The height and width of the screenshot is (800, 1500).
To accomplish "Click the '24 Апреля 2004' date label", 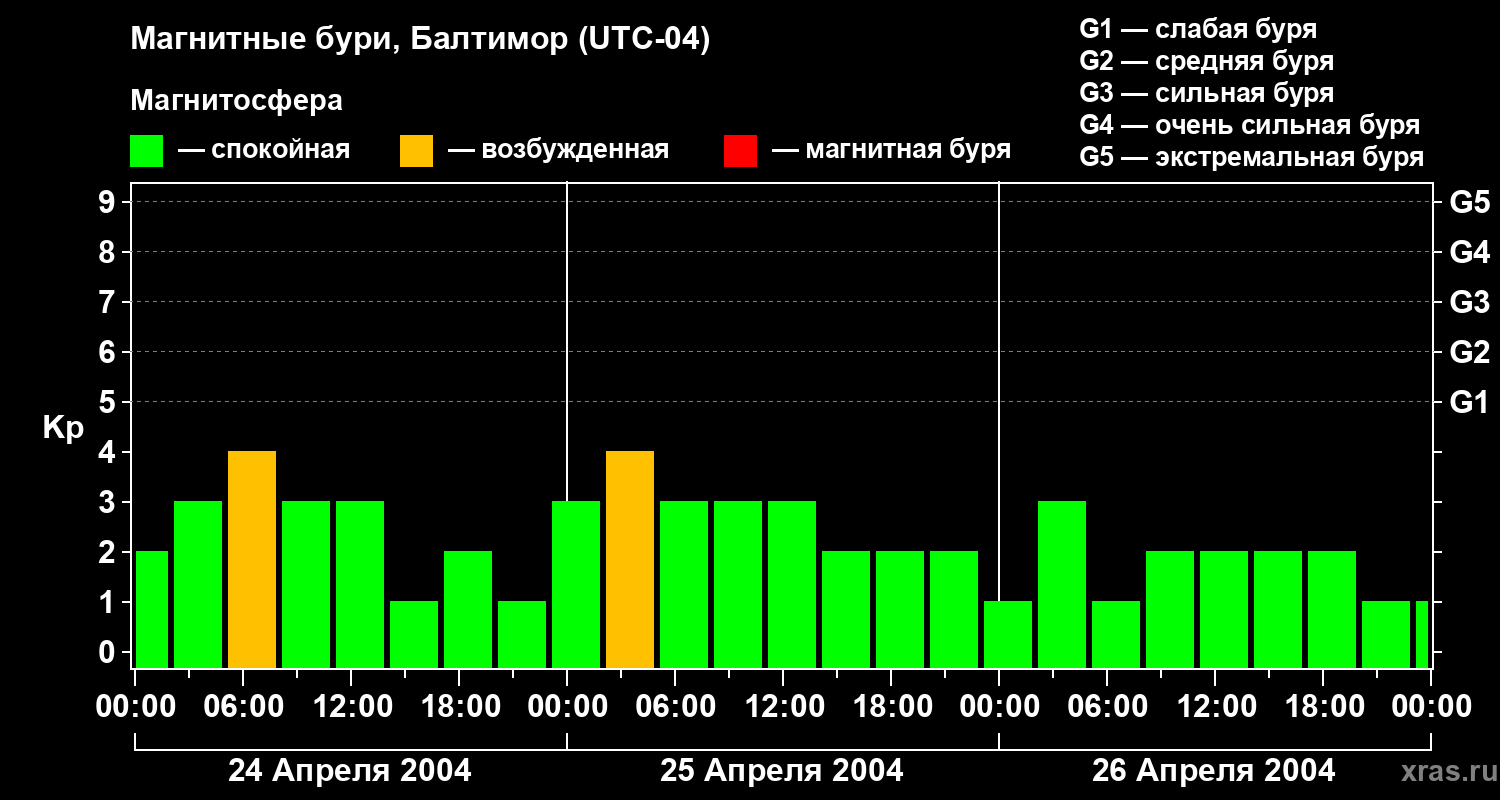I will (x=350, y=771).
